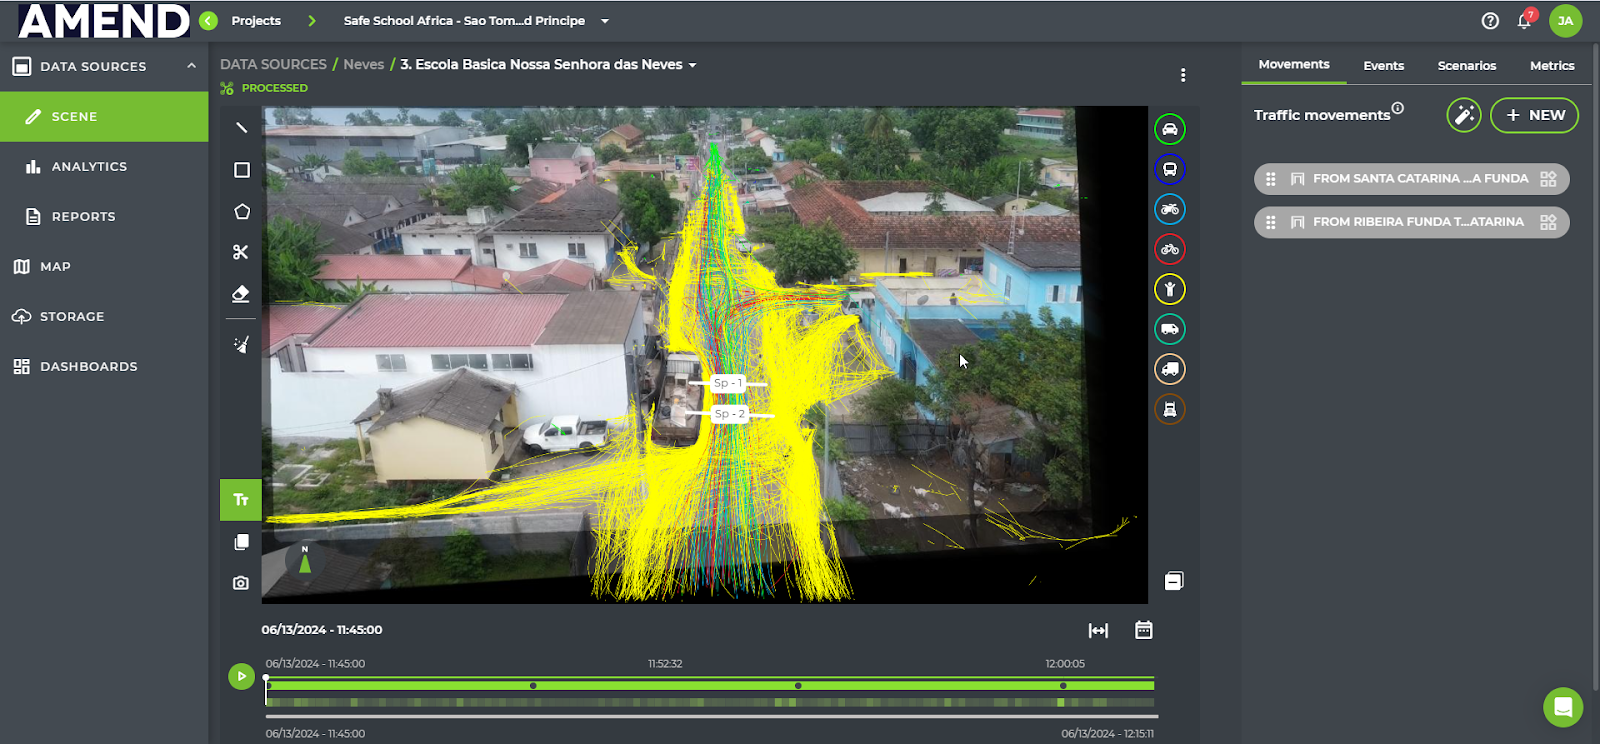Toggle motorcycle trajectories filter
The width and height of the screenshot is (1600, 744).
pyautogui.click(x=1170, y=209)
